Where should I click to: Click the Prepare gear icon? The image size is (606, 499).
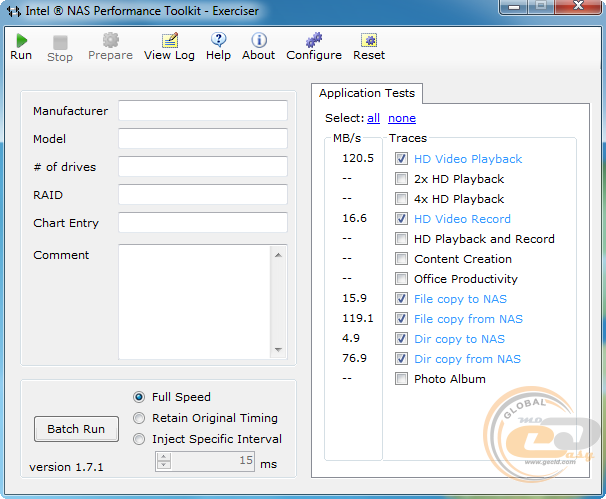(110, 40)
